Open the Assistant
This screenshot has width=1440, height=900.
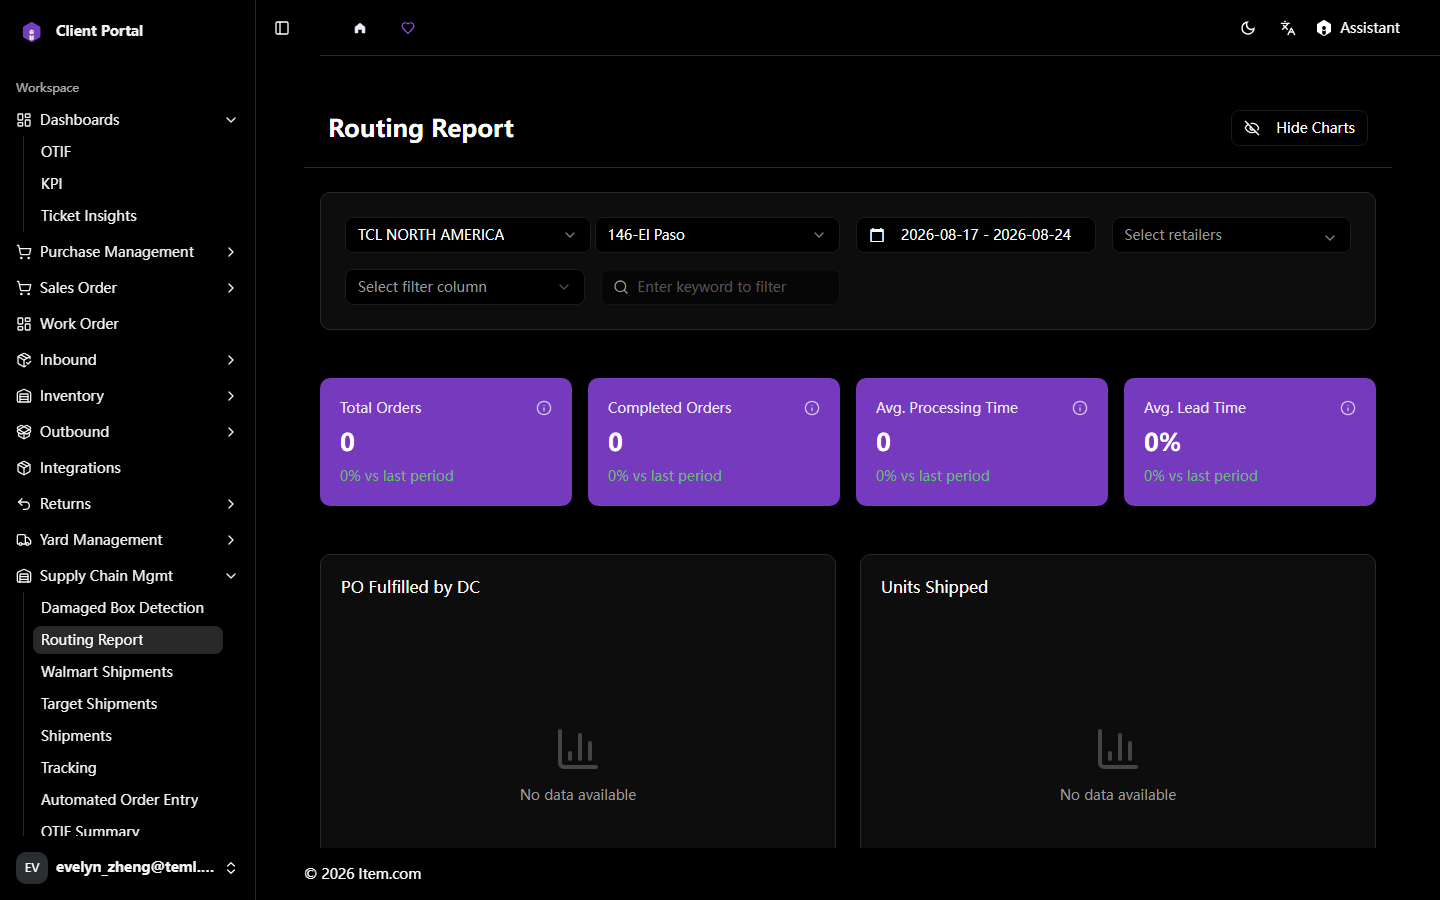pos(1358,28)
